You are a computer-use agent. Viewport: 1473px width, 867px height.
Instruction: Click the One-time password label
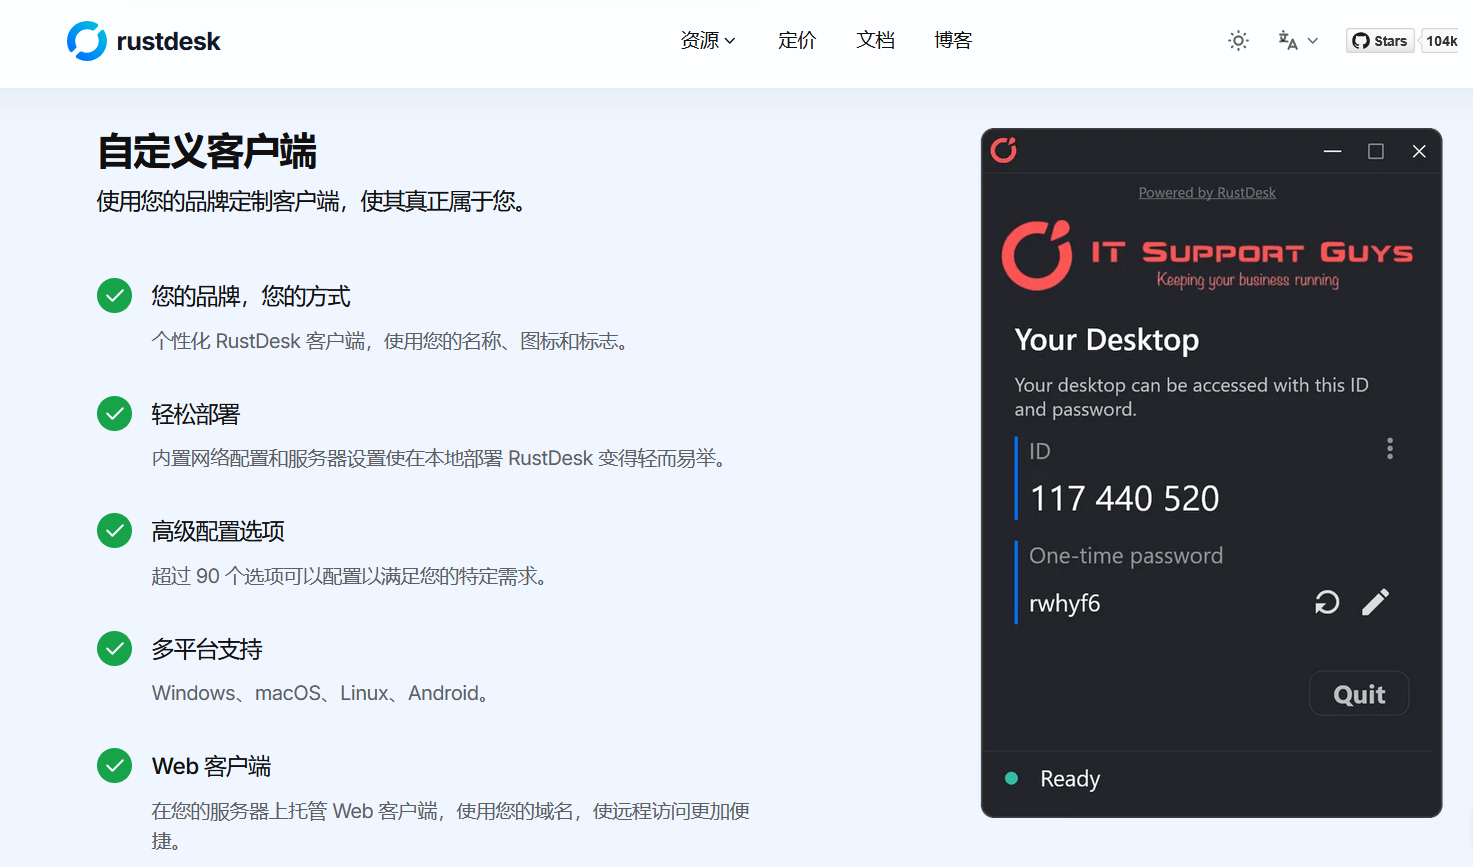tap(1126, 556)
